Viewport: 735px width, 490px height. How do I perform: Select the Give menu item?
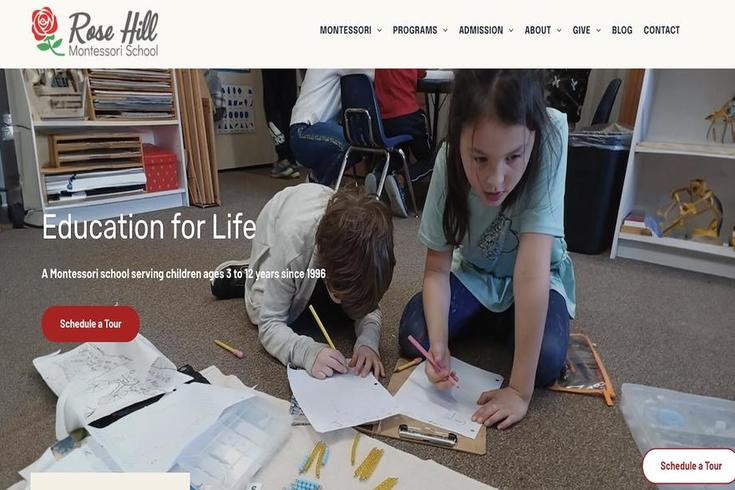point(581,30)
